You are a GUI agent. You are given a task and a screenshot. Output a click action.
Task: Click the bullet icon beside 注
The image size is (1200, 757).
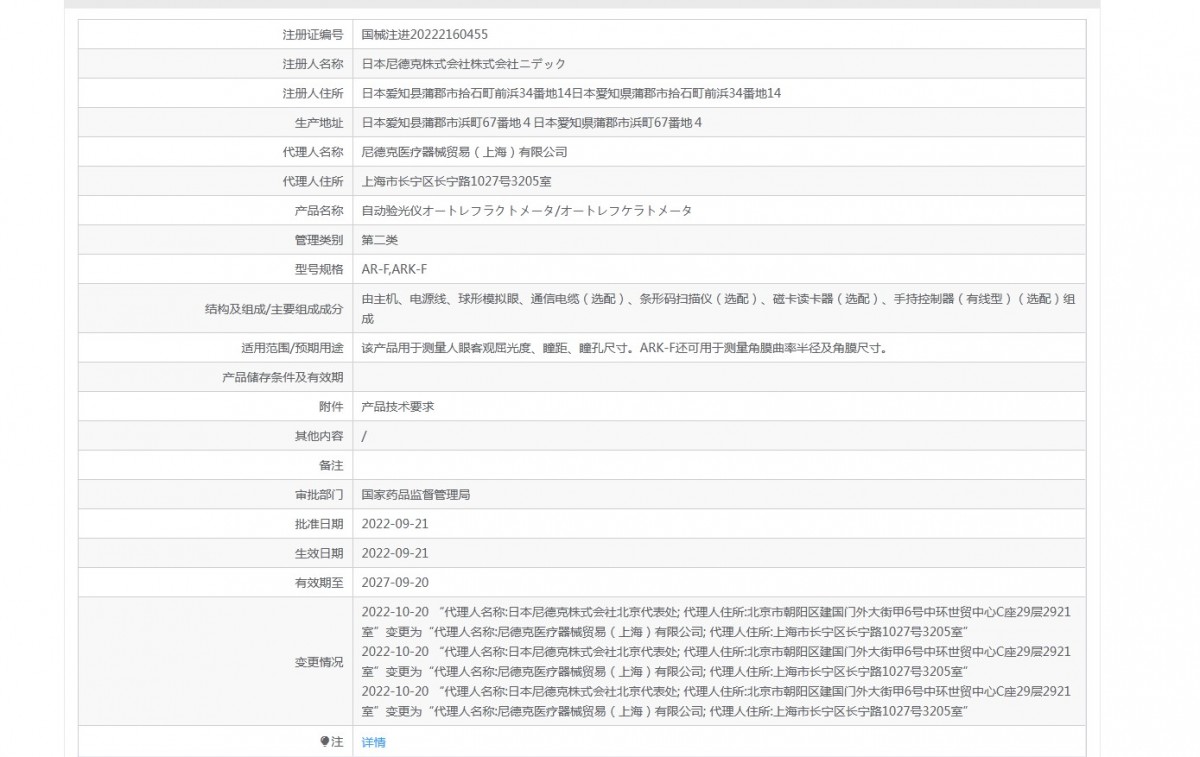324,742
